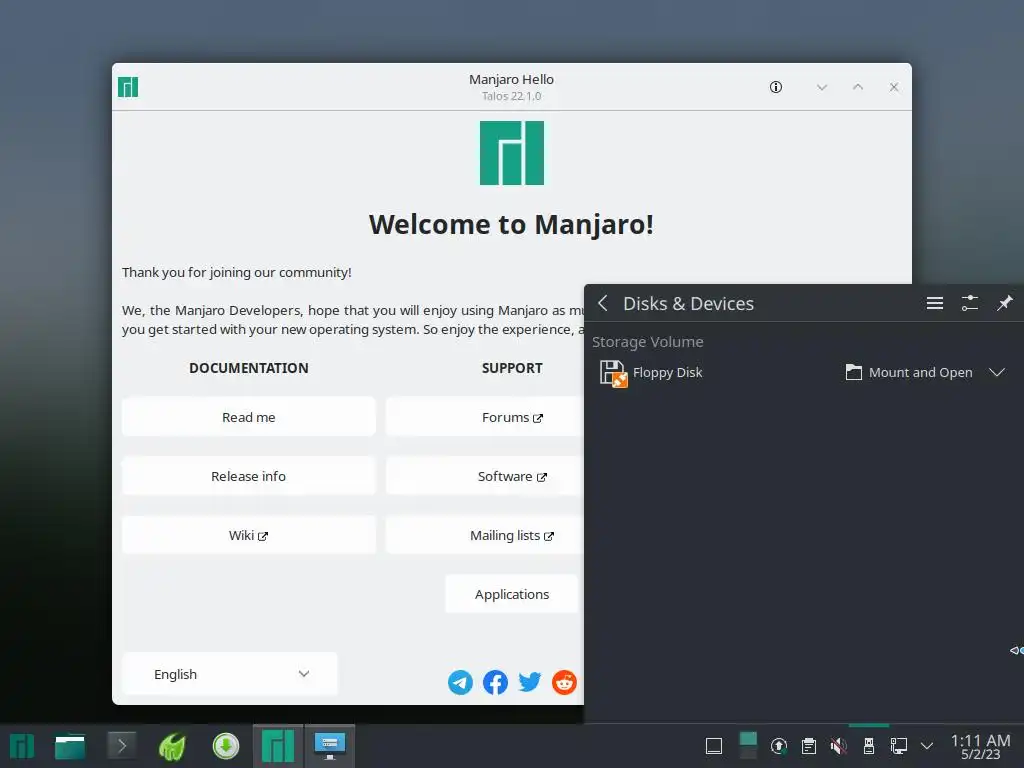Open the Disks & Devices hamburger menu
This screenshot has width=1024, height=768.
pos(935,303)
